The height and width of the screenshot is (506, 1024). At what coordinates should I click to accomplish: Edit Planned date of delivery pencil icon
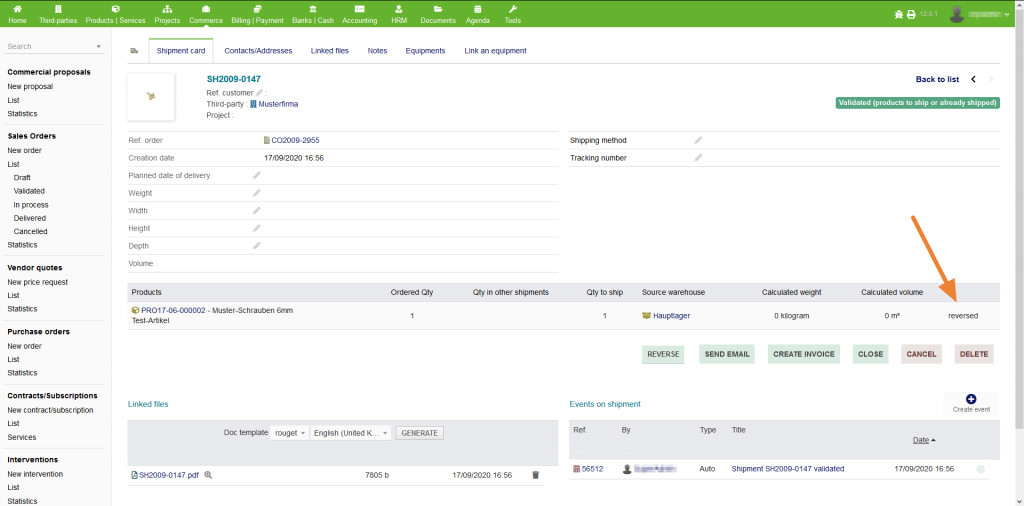pos(256,175)
